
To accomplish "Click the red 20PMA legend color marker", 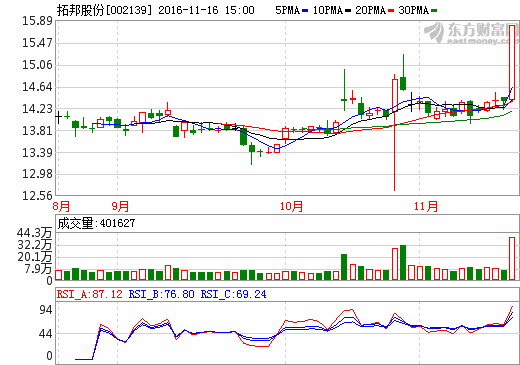I will point(391,11).
